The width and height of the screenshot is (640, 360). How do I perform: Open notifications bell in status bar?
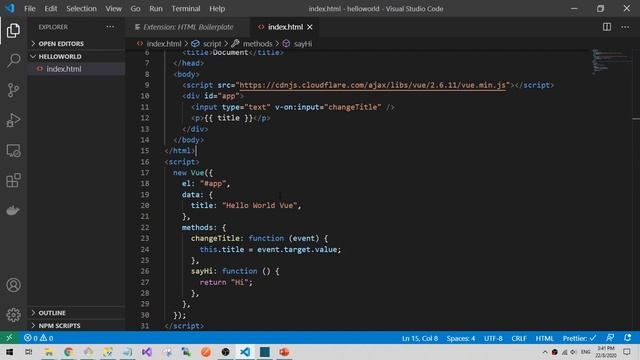[627, 338]
